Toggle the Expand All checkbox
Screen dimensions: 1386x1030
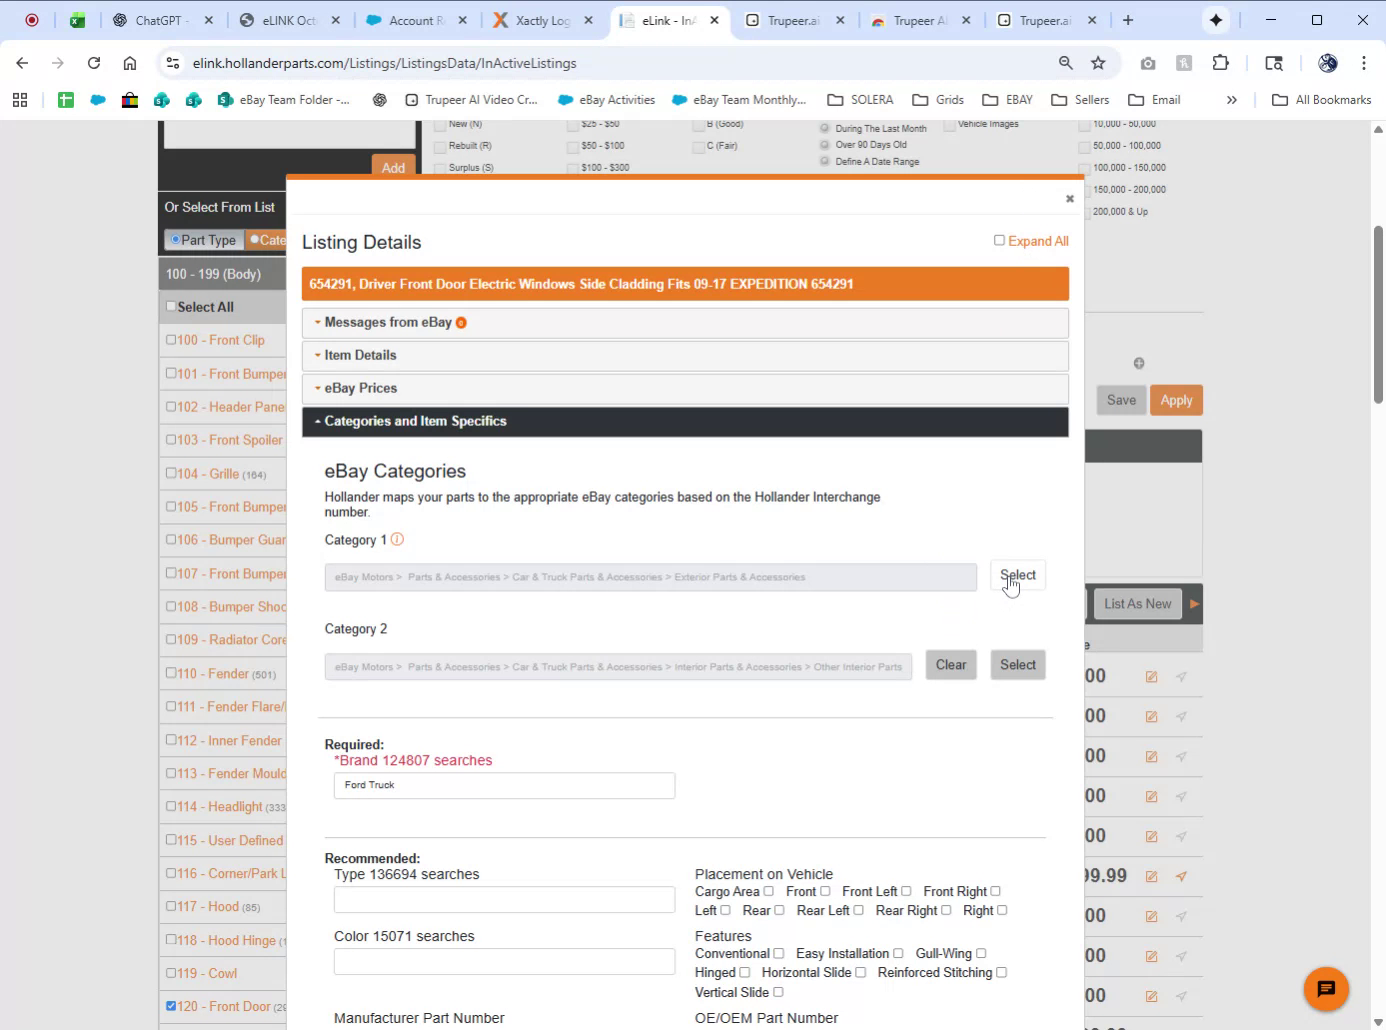(999, 240)
